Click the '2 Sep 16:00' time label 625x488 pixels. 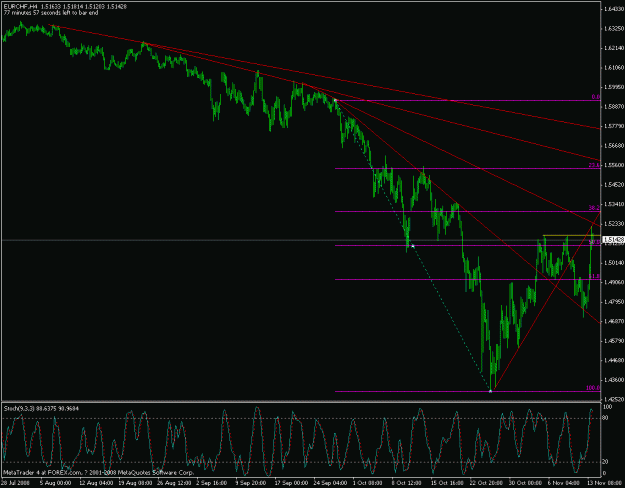(x=214, y=483)
